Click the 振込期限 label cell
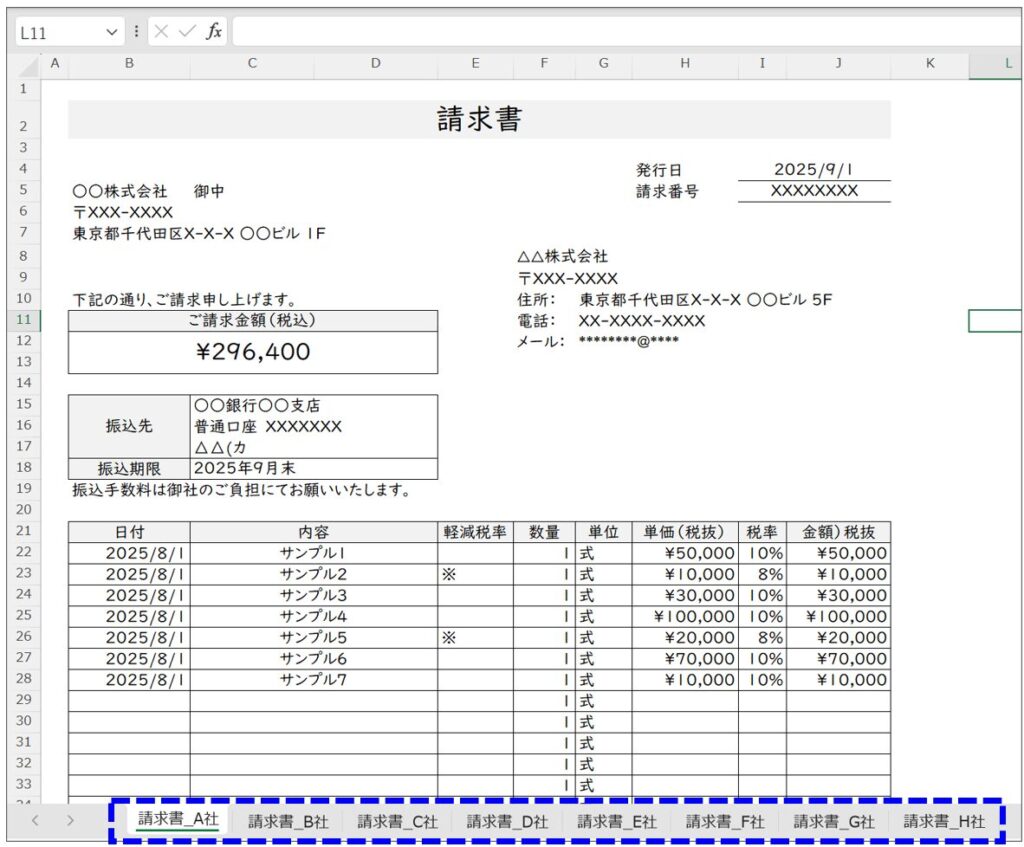 (x=129, y=469)
